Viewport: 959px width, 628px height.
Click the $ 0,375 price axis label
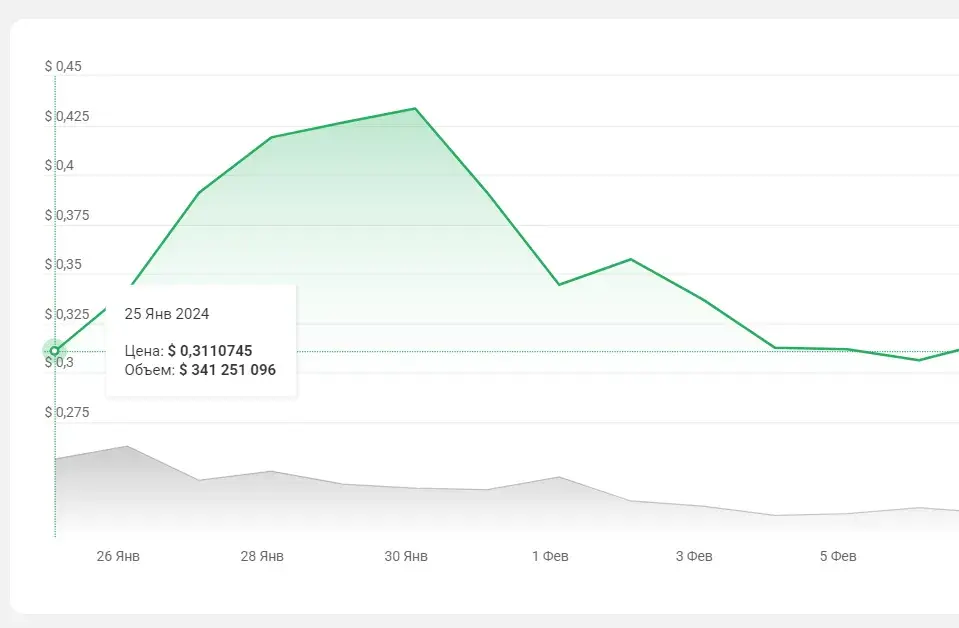(x=67, y=215)
